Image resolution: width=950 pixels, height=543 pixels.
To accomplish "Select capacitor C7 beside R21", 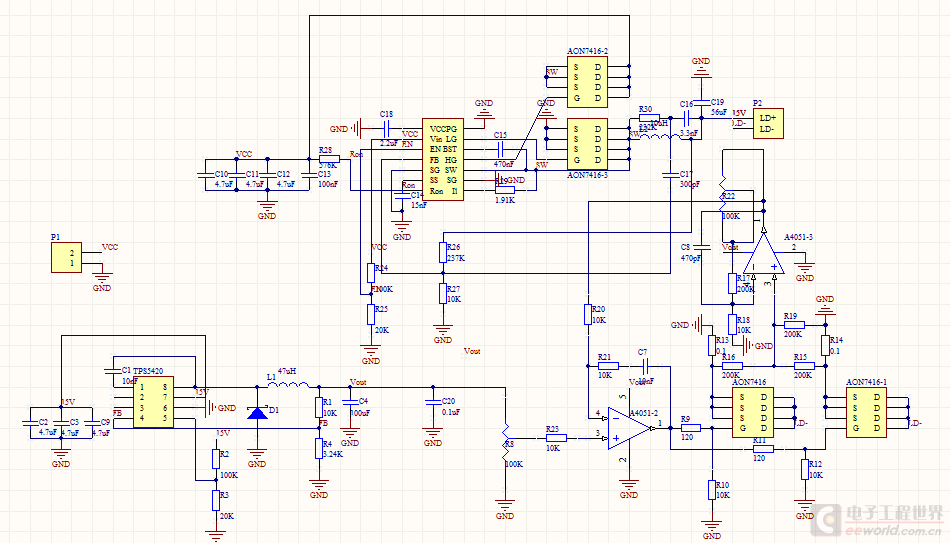I will [x=645, y=366].
